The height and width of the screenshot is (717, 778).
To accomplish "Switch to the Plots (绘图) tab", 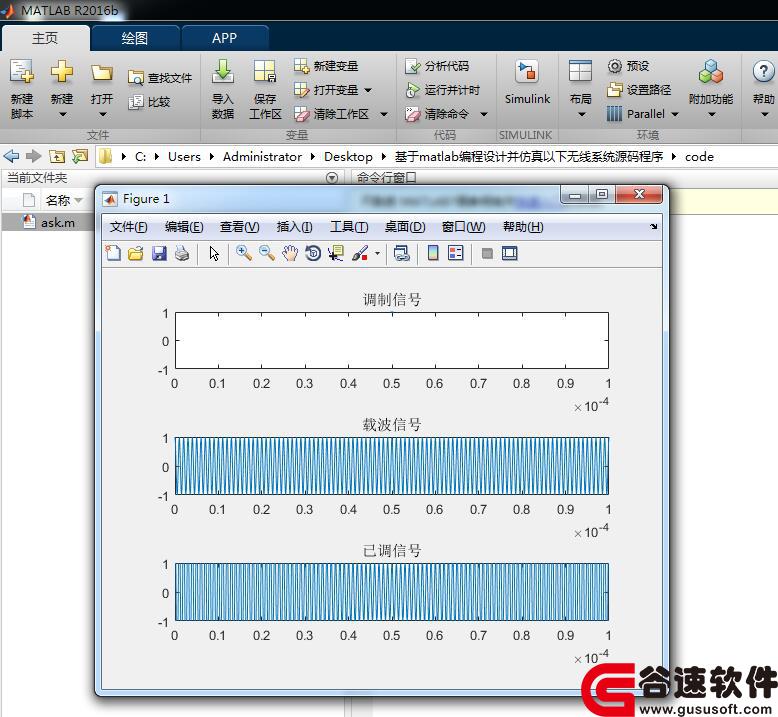I will pyautogui.click(x=134, y=38).
